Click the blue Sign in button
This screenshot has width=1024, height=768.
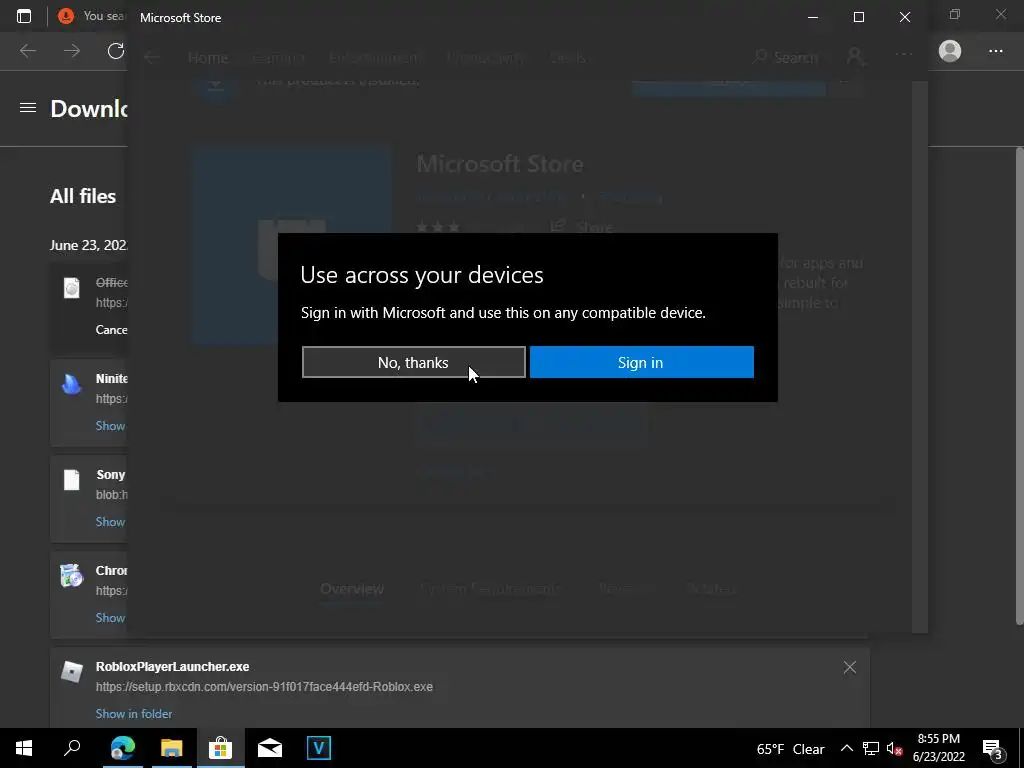pyautogui.click(x=641, y=362)
